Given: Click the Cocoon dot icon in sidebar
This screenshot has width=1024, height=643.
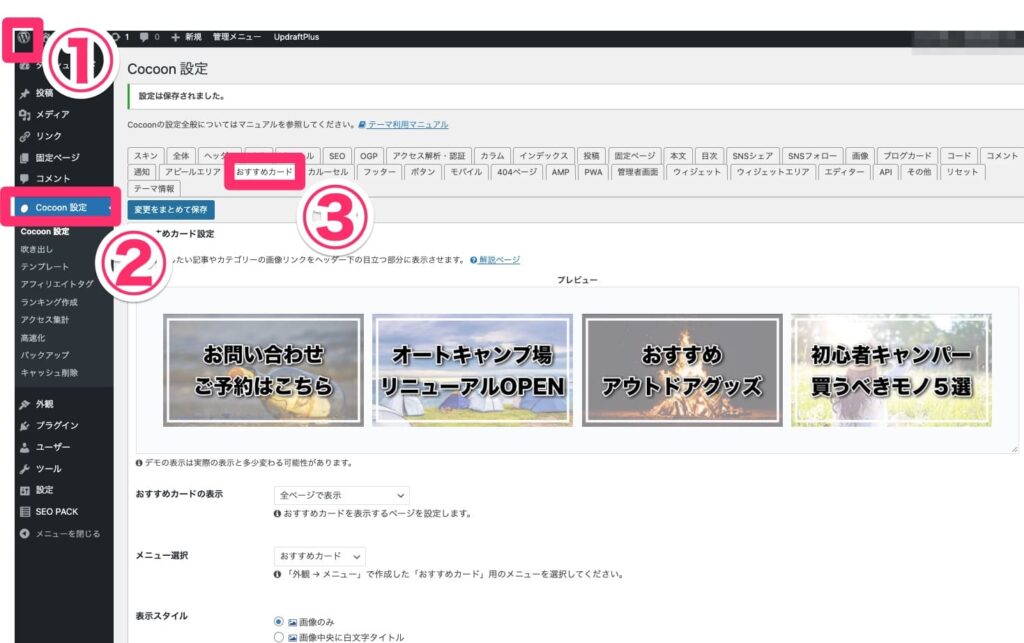Looking at the screenshot, I should [25, 208].
